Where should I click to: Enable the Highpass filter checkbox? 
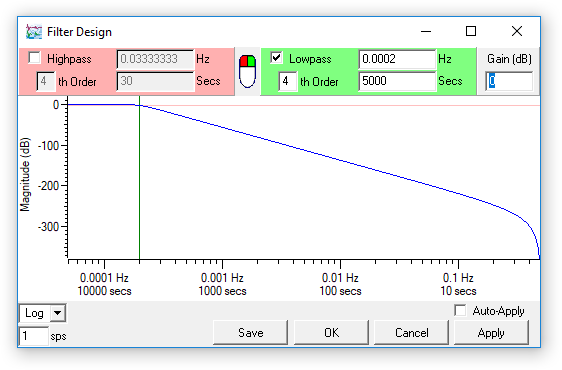[x=34, y=58]
